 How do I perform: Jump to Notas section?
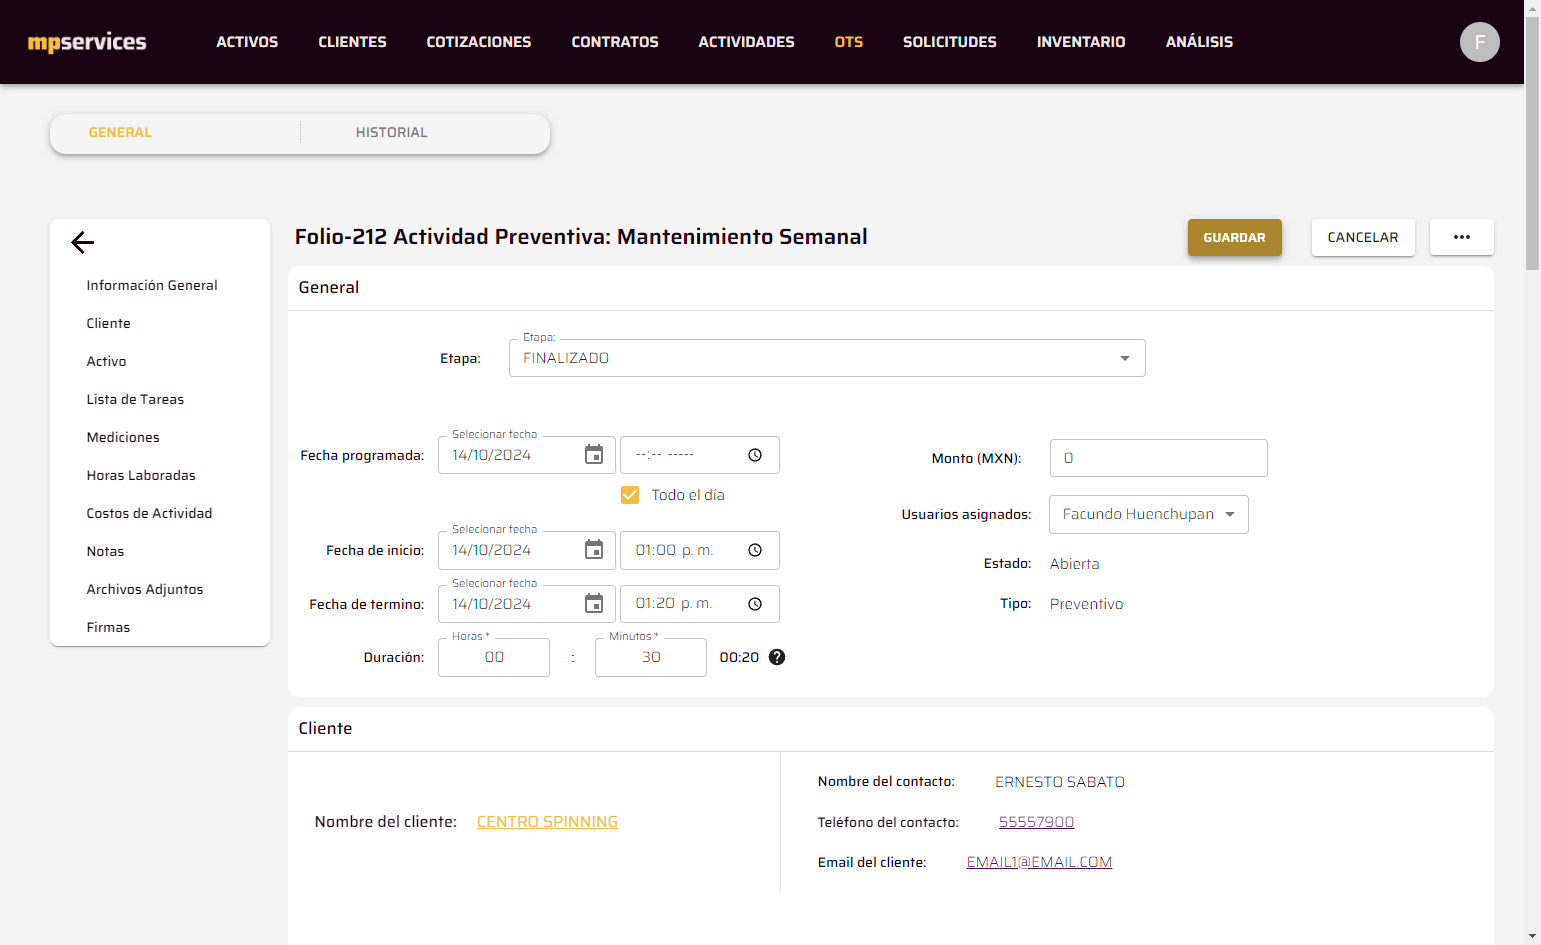[x=105, y=551]
